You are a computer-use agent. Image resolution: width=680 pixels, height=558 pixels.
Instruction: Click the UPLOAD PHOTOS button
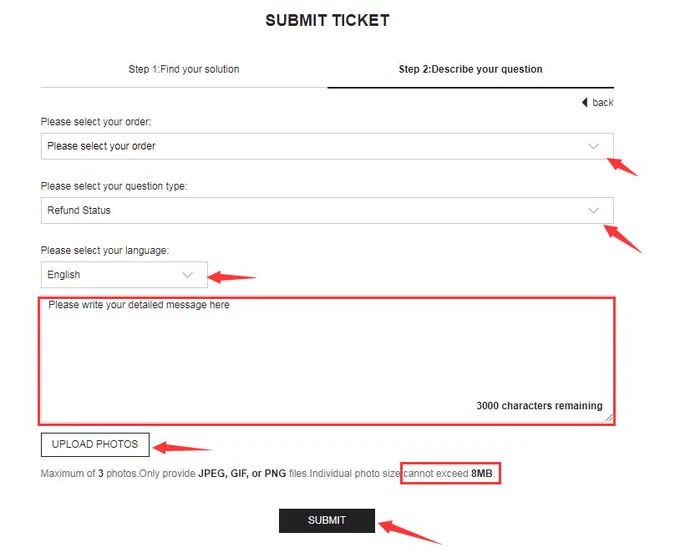(95, 444)
